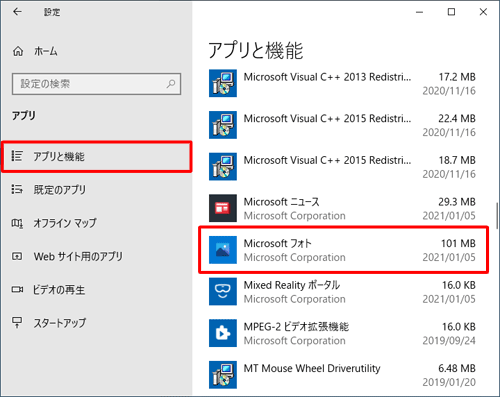Click the Microsoft ニュース app icon
The width and height of the screenshot is (500, 397).
[x=223, y=208]
